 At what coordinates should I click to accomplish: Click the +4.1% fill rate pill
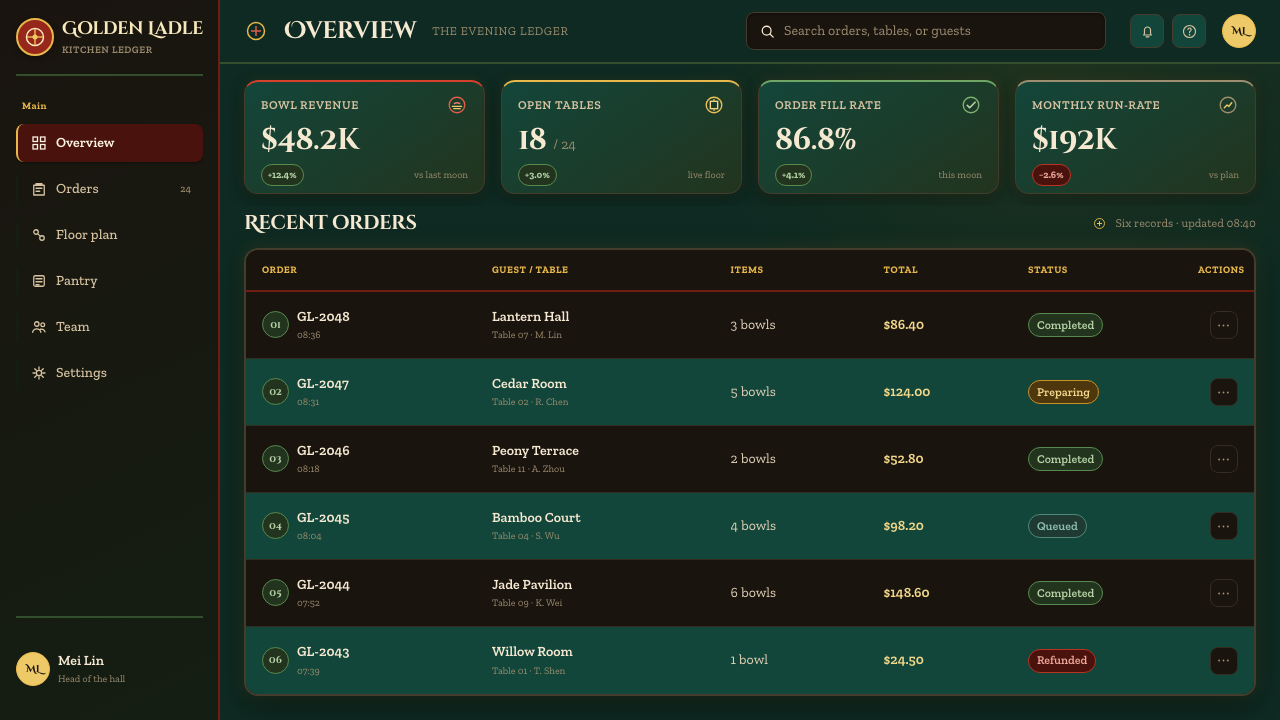click(x=794, y=175)
